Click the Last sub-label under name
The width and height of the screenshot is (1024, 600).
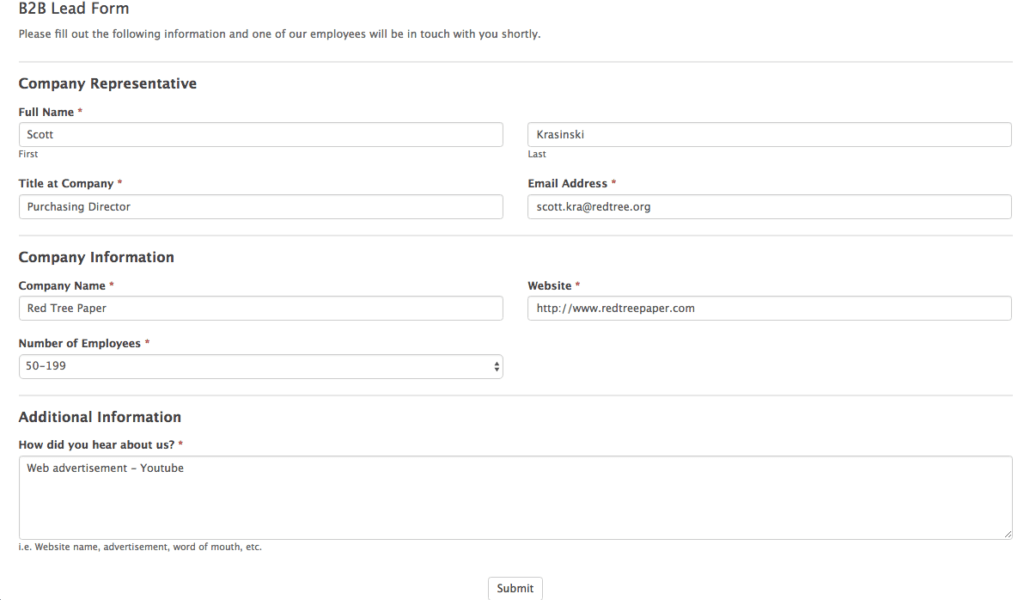(537, 155)
